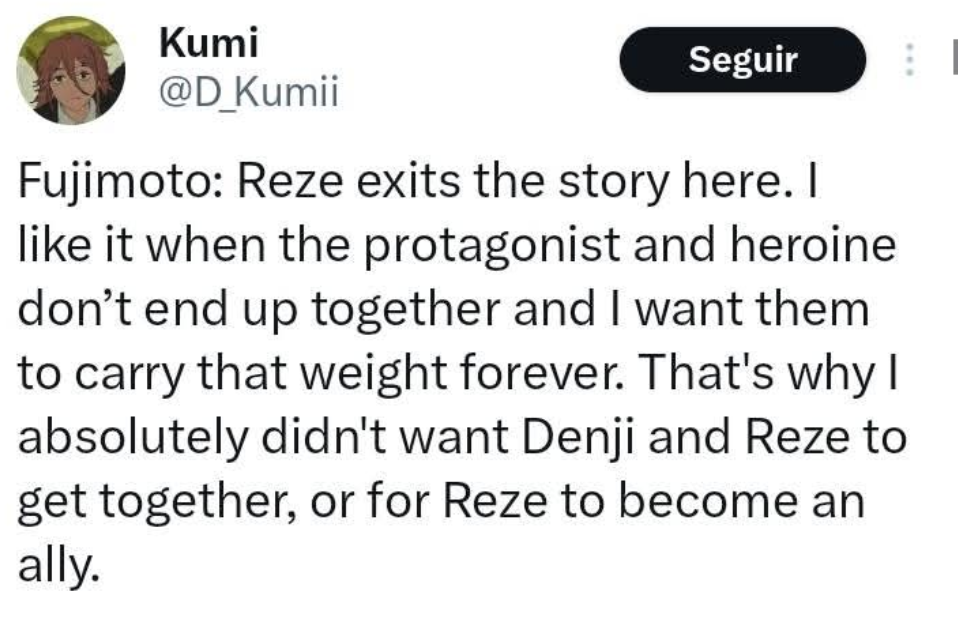Open the three-dot more options menu

[x=909, y=62]
